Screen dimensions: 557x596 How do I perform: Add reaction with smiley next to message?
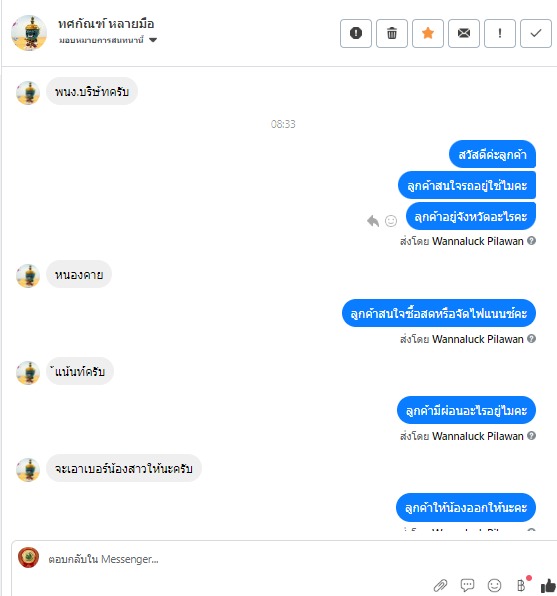pyautogui.click(x=391, y=220)
